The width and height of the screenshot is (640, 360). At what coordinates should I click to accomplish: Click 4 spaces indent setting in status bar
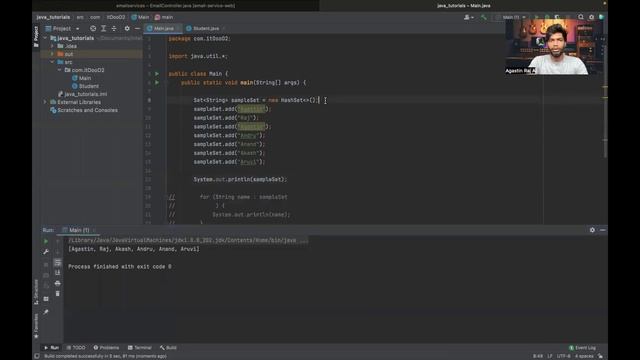[584, 356]
